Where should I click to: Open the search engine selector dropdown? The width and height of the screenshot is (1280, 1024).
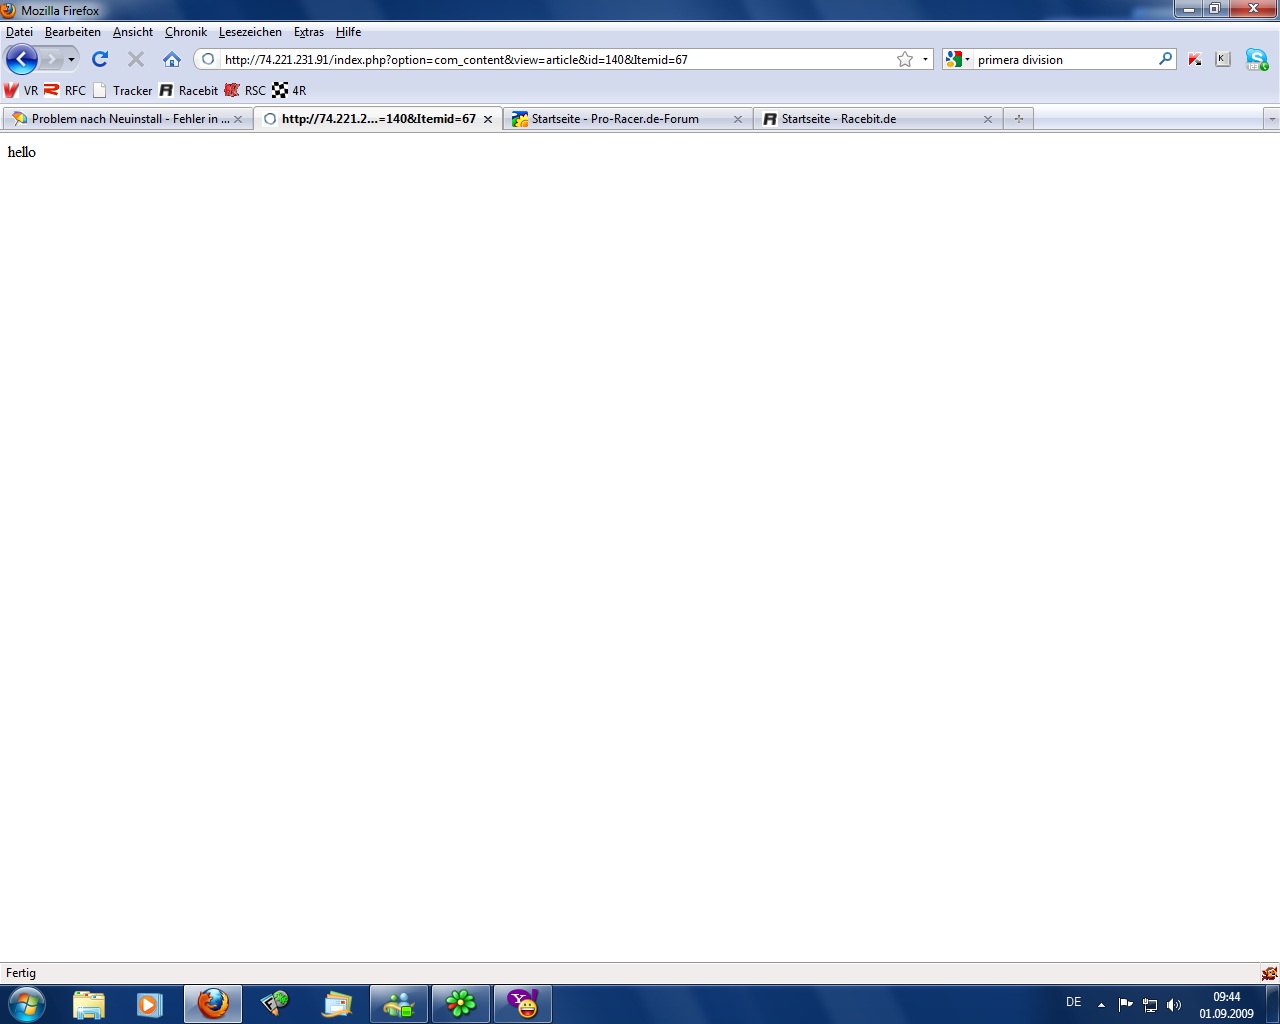[x=957, y=59]
